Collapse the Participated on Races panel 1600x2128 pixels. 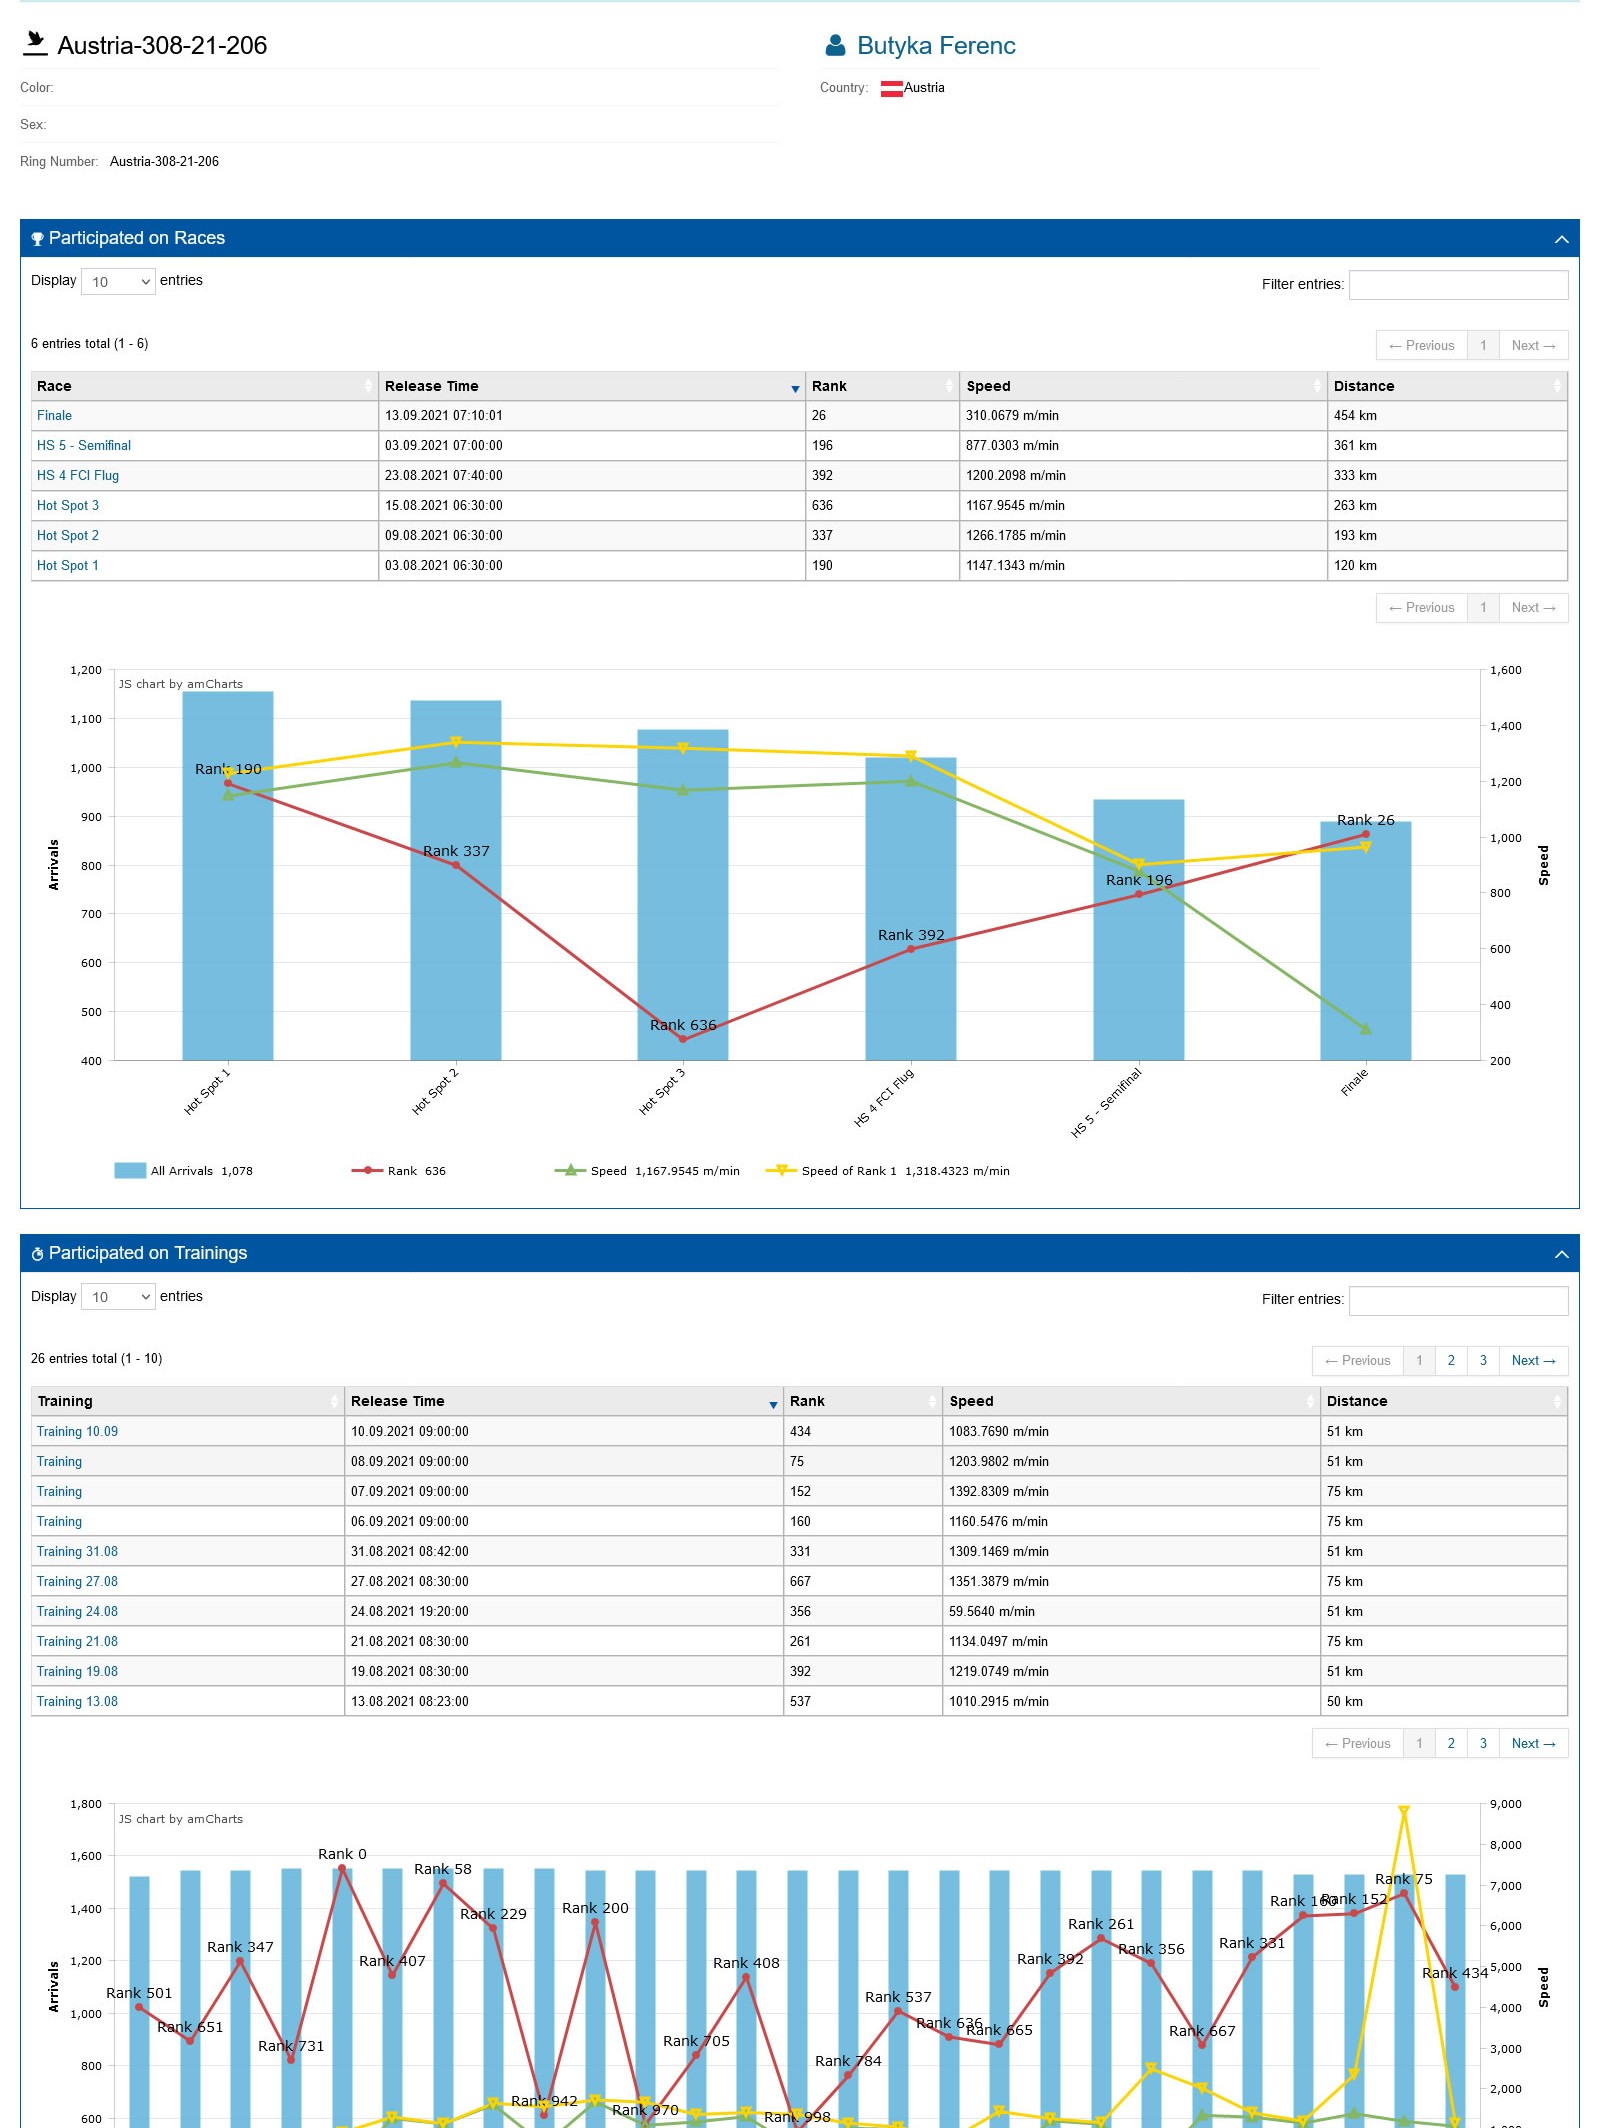[x=1561, y=239]
